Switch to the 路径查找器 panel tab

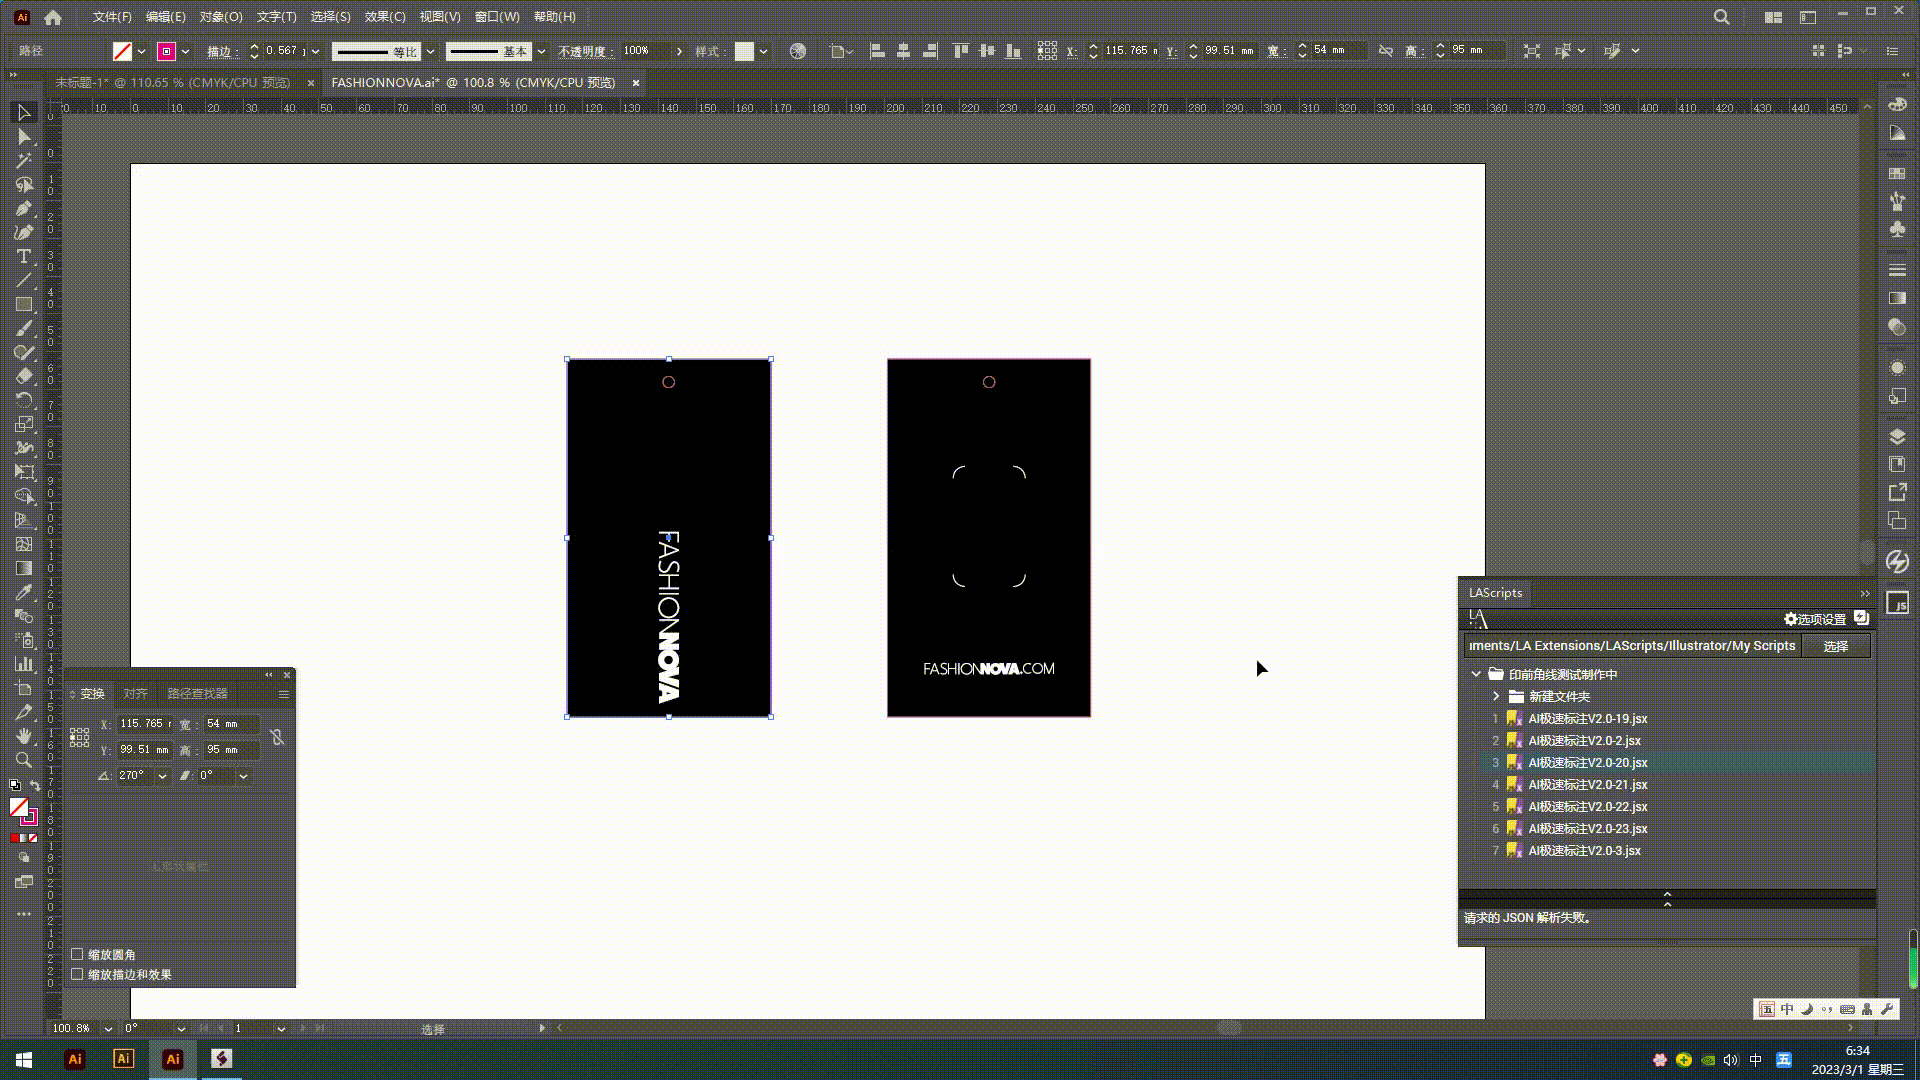[x=197, y=694]
